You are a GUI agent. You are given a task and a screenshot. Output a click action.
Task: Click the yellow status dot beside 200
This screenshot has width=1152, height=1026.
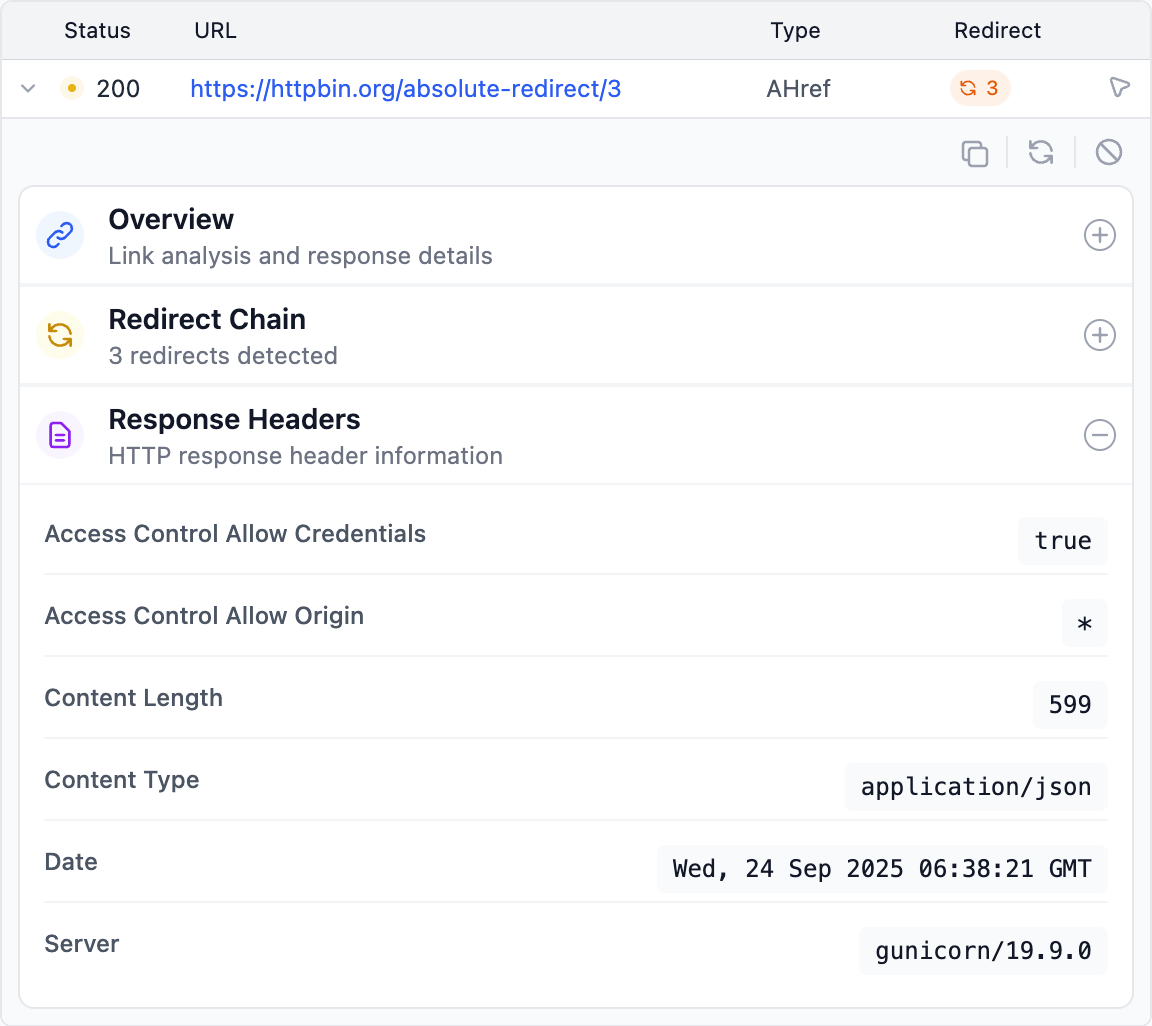(71, 88)
